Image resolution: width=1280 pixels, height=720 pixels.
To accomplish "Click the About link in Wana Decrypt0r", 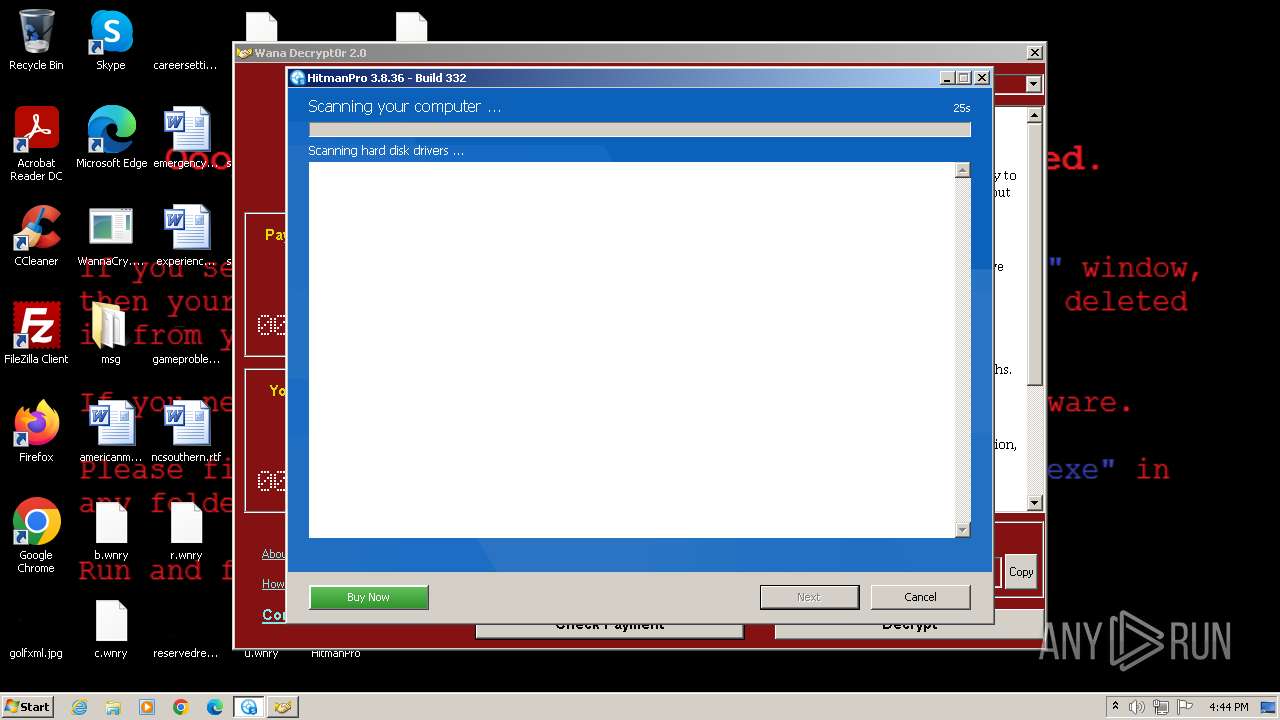I will point(274,554).
